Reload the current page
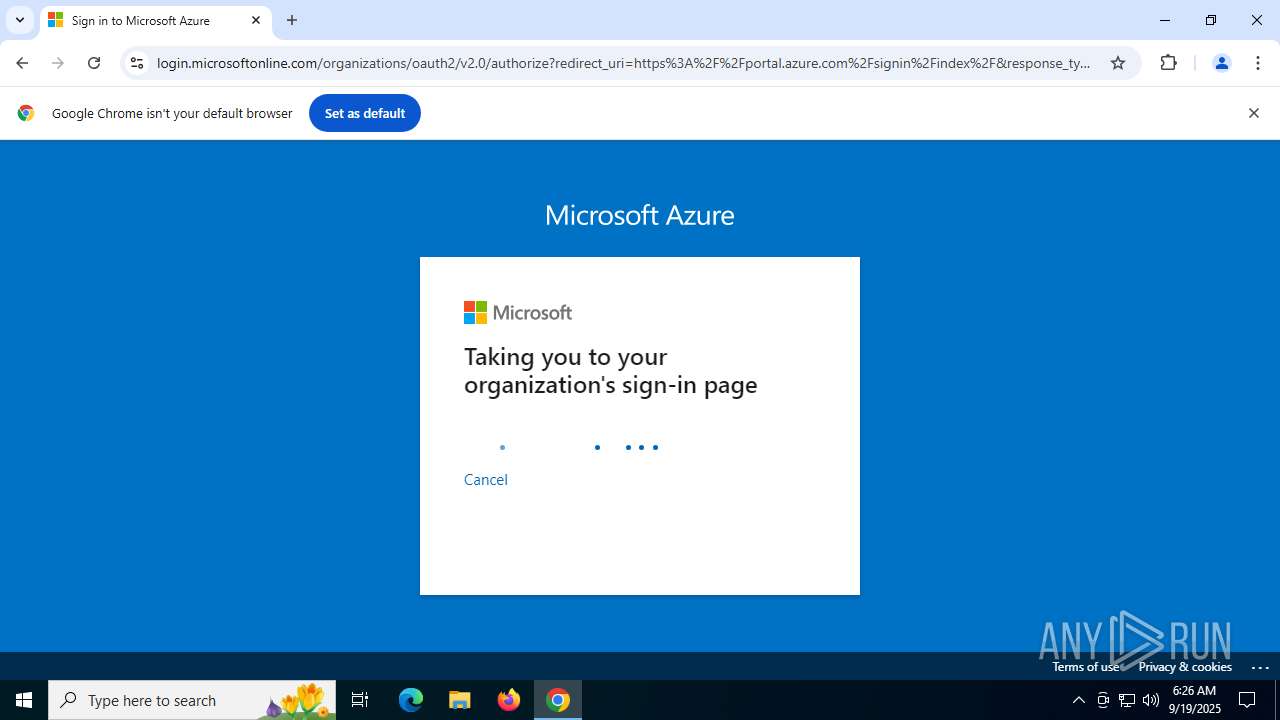1280x720 pixels. [94, 63]
